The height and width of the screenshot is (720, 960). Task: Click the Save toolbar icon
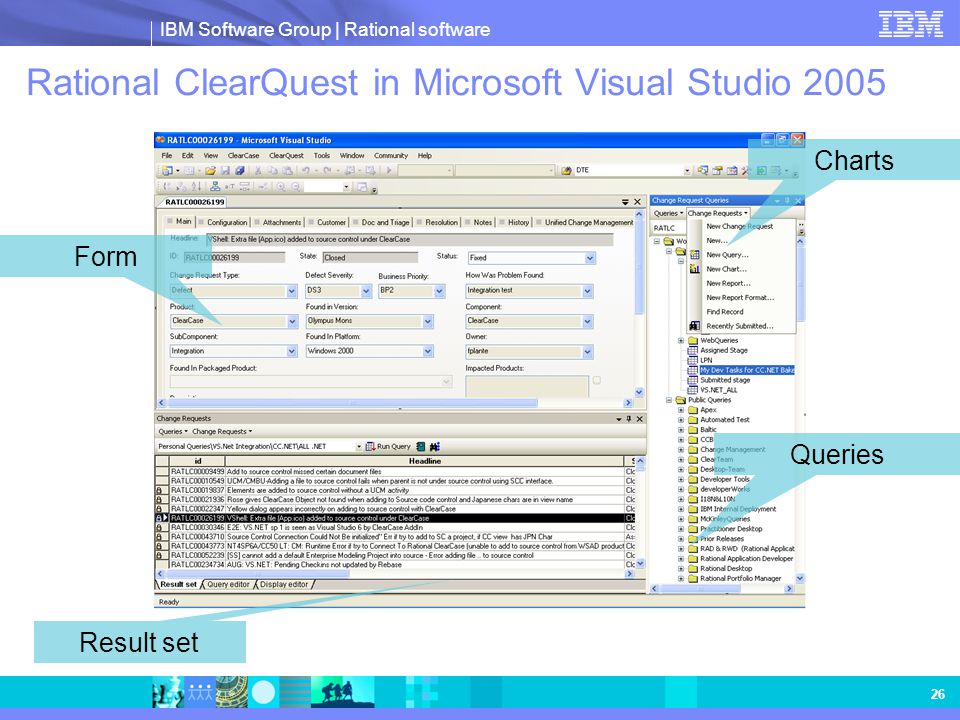(225, 171)
